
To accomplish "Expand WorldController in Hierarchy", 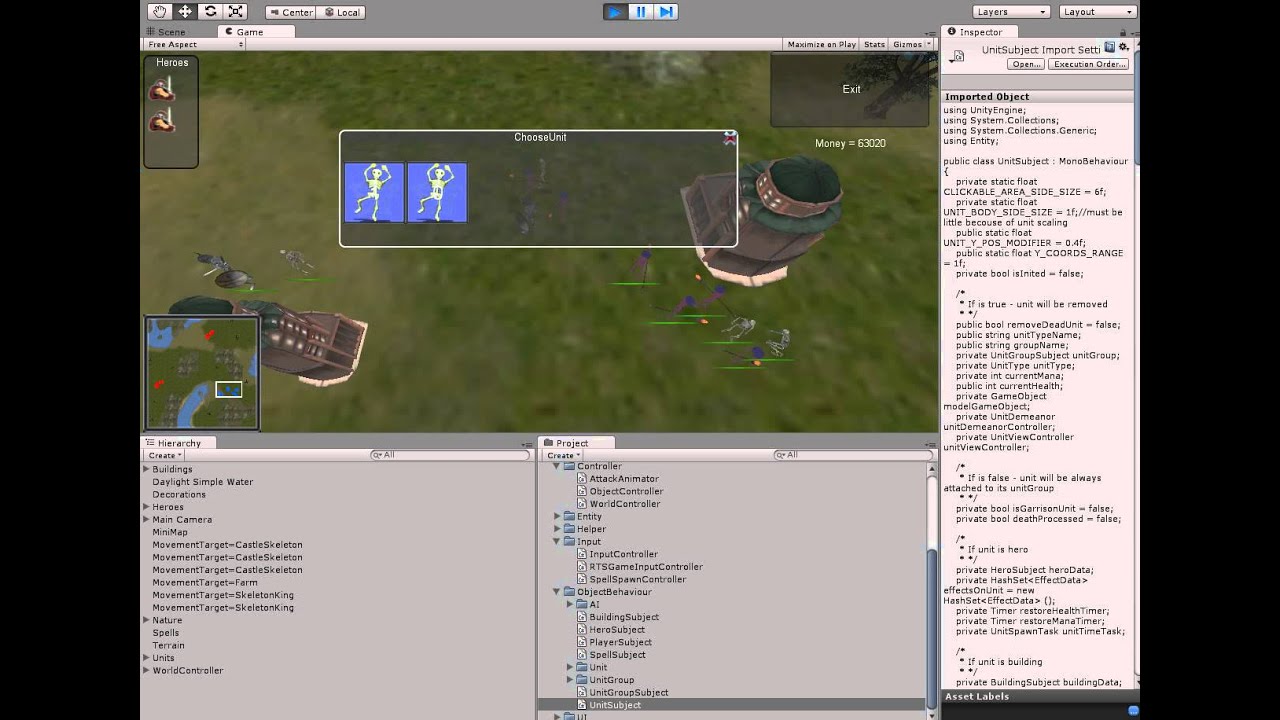I will click(x=146, y=670).
